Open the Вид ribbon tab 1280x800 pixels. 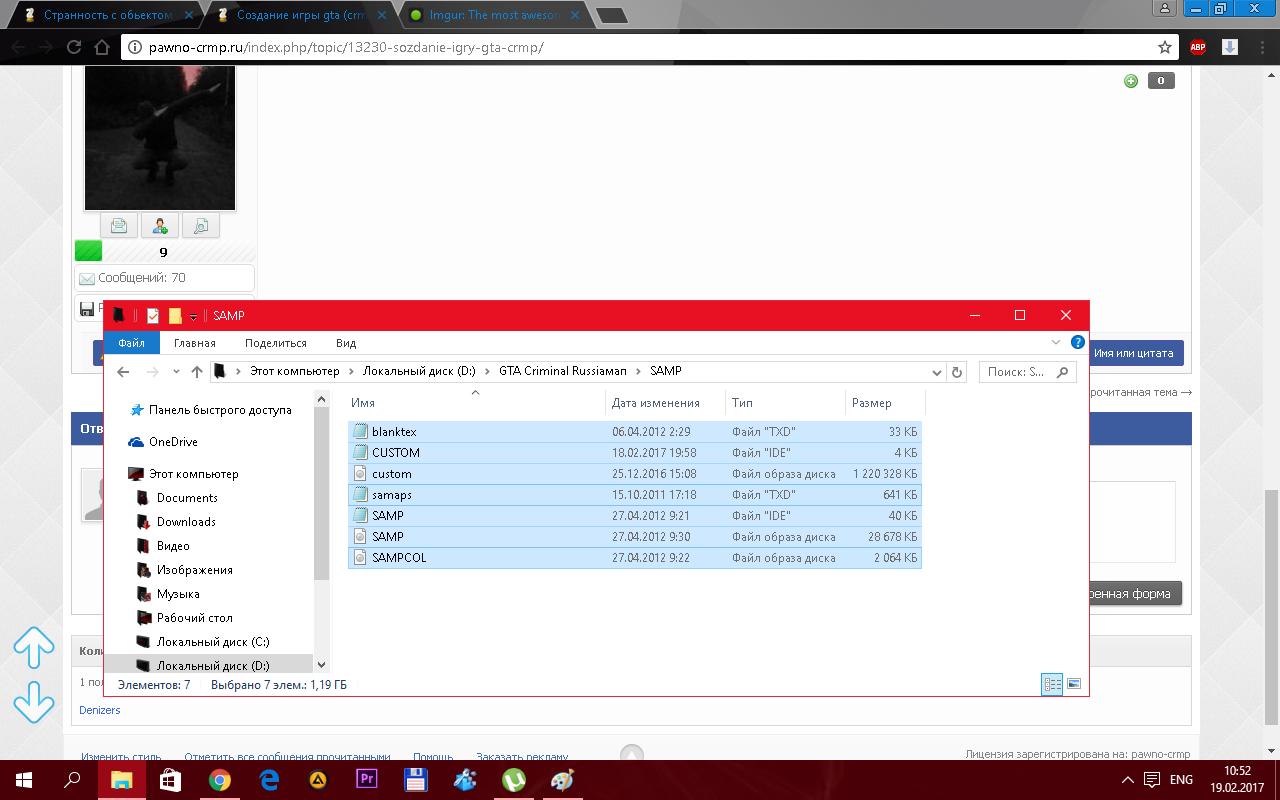coord(346,343)
